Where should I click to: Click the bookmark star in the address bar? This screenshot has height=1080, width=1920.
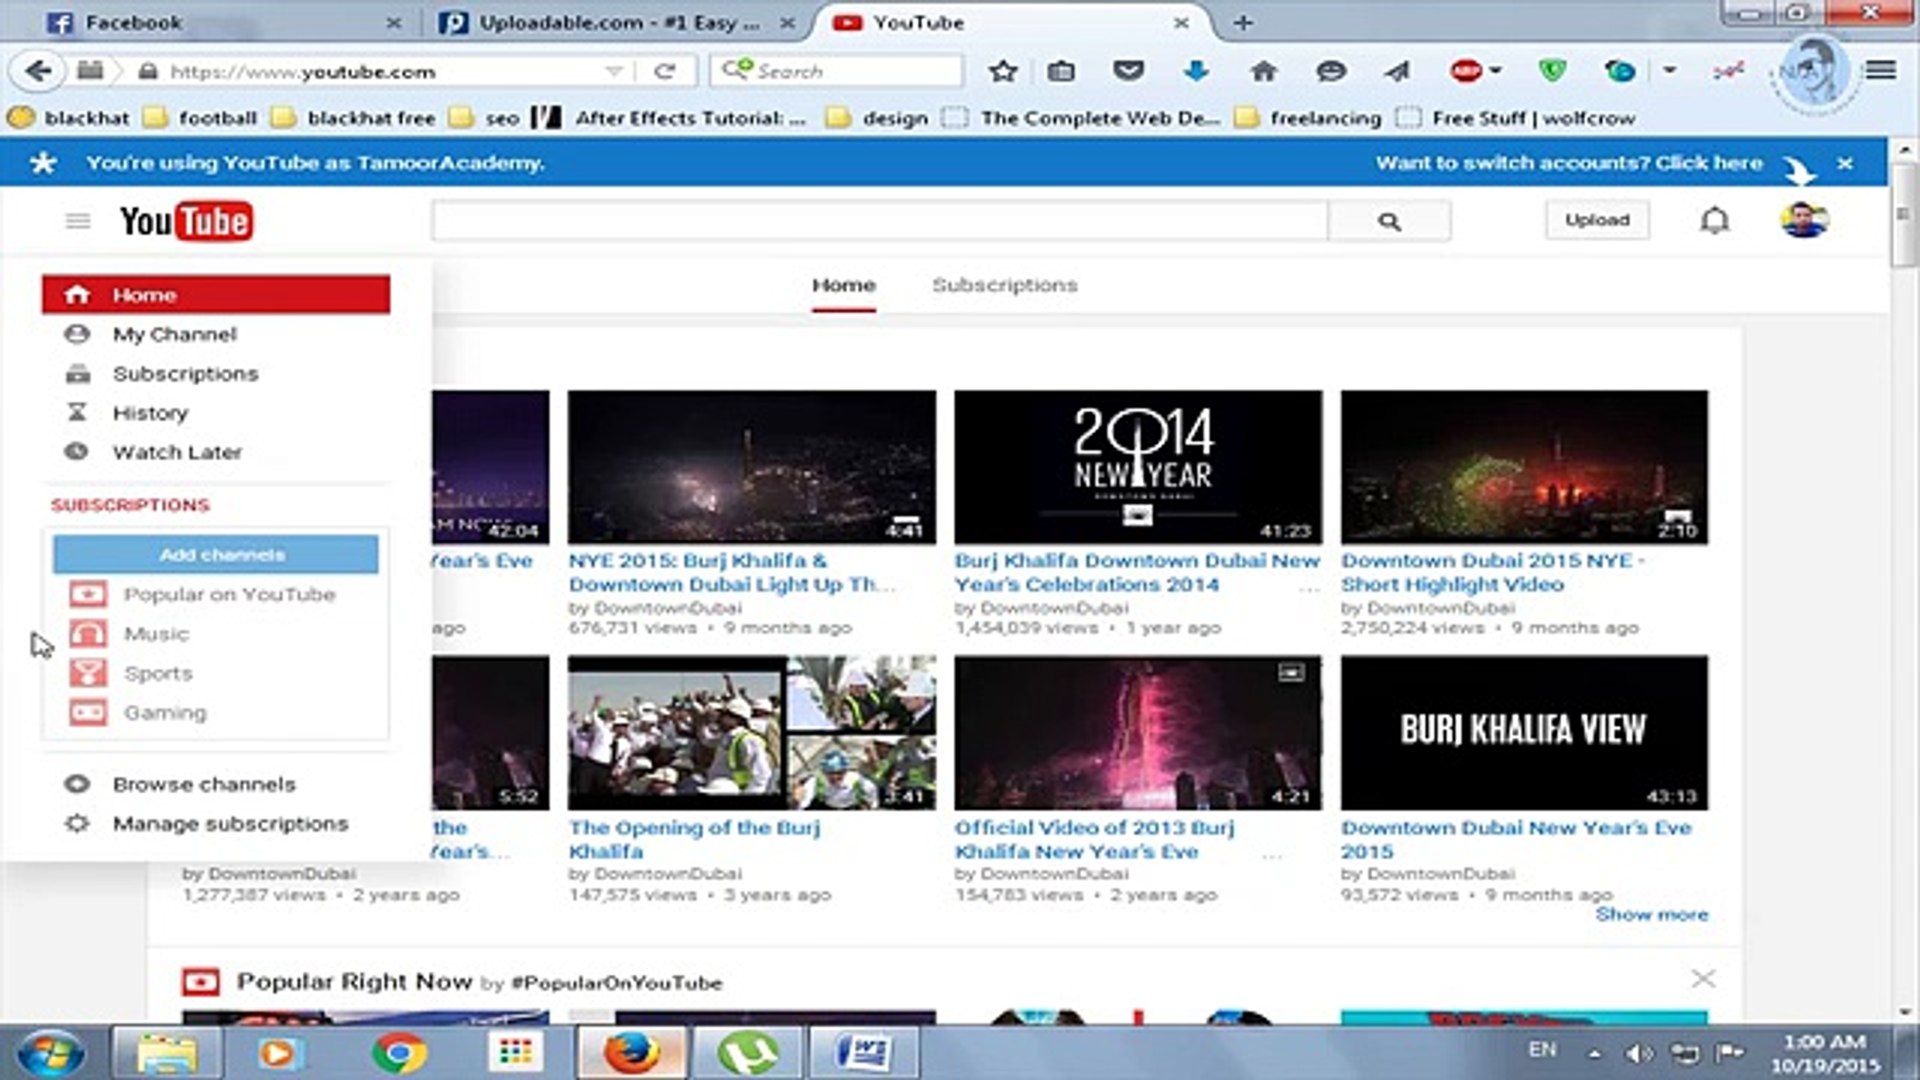1003,71
